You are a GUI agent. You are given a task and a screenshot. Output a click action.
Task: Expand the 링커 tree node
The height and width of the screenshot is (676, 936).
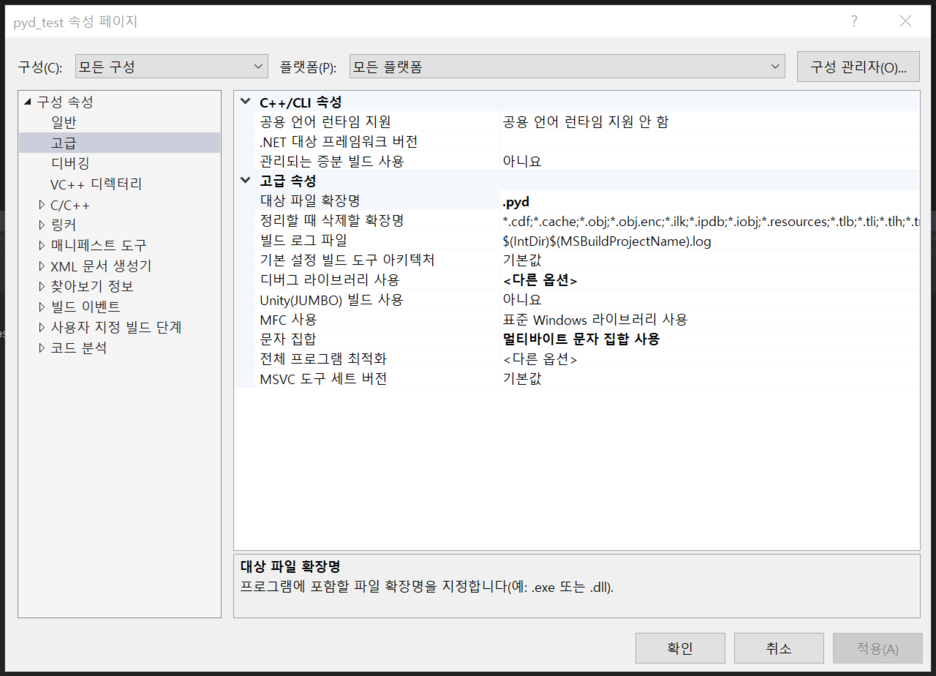pos(41,225)
